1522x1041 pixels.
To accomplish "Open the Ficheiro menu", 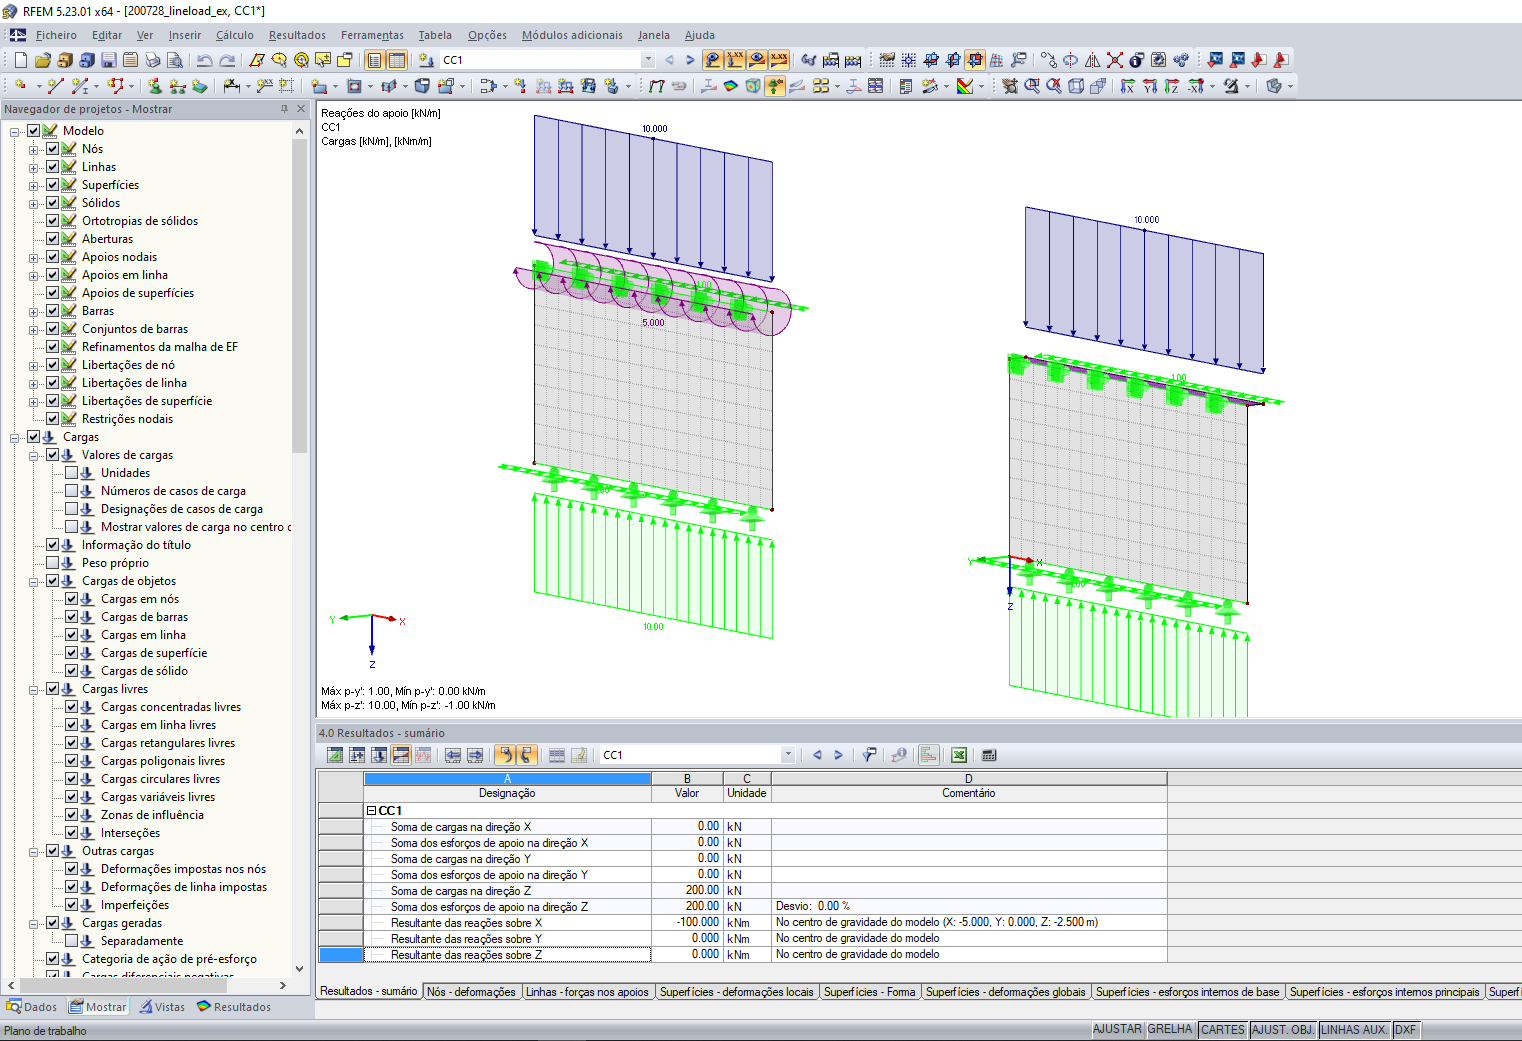I will pos(56,35).
